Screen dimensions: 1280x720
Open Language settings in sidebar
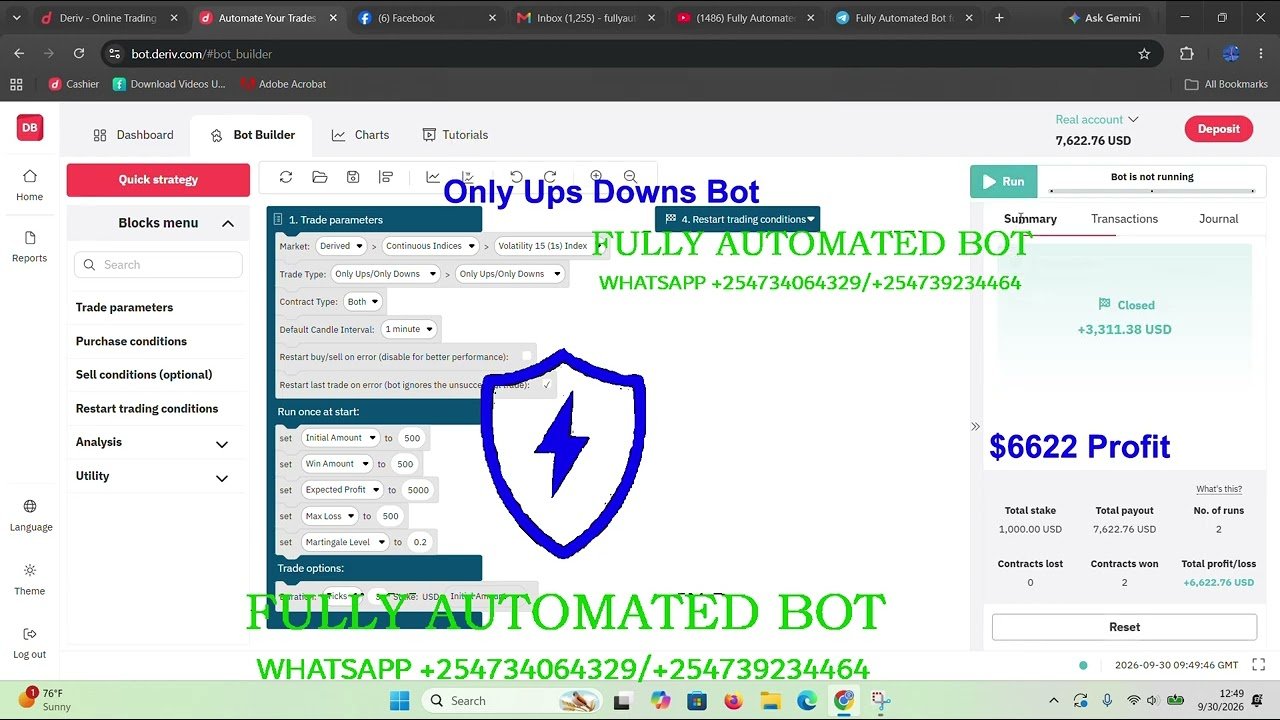pos(29,515)
